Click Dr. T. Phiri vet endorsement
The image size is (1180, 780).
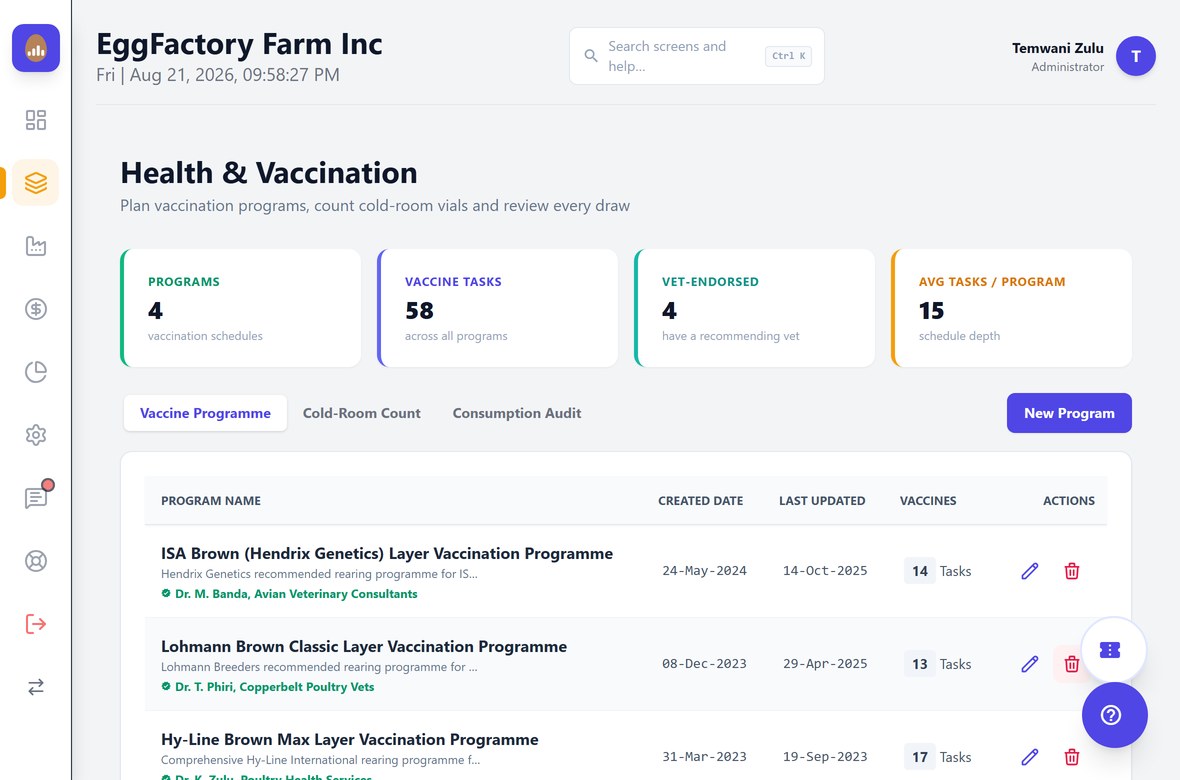point(268,687)
